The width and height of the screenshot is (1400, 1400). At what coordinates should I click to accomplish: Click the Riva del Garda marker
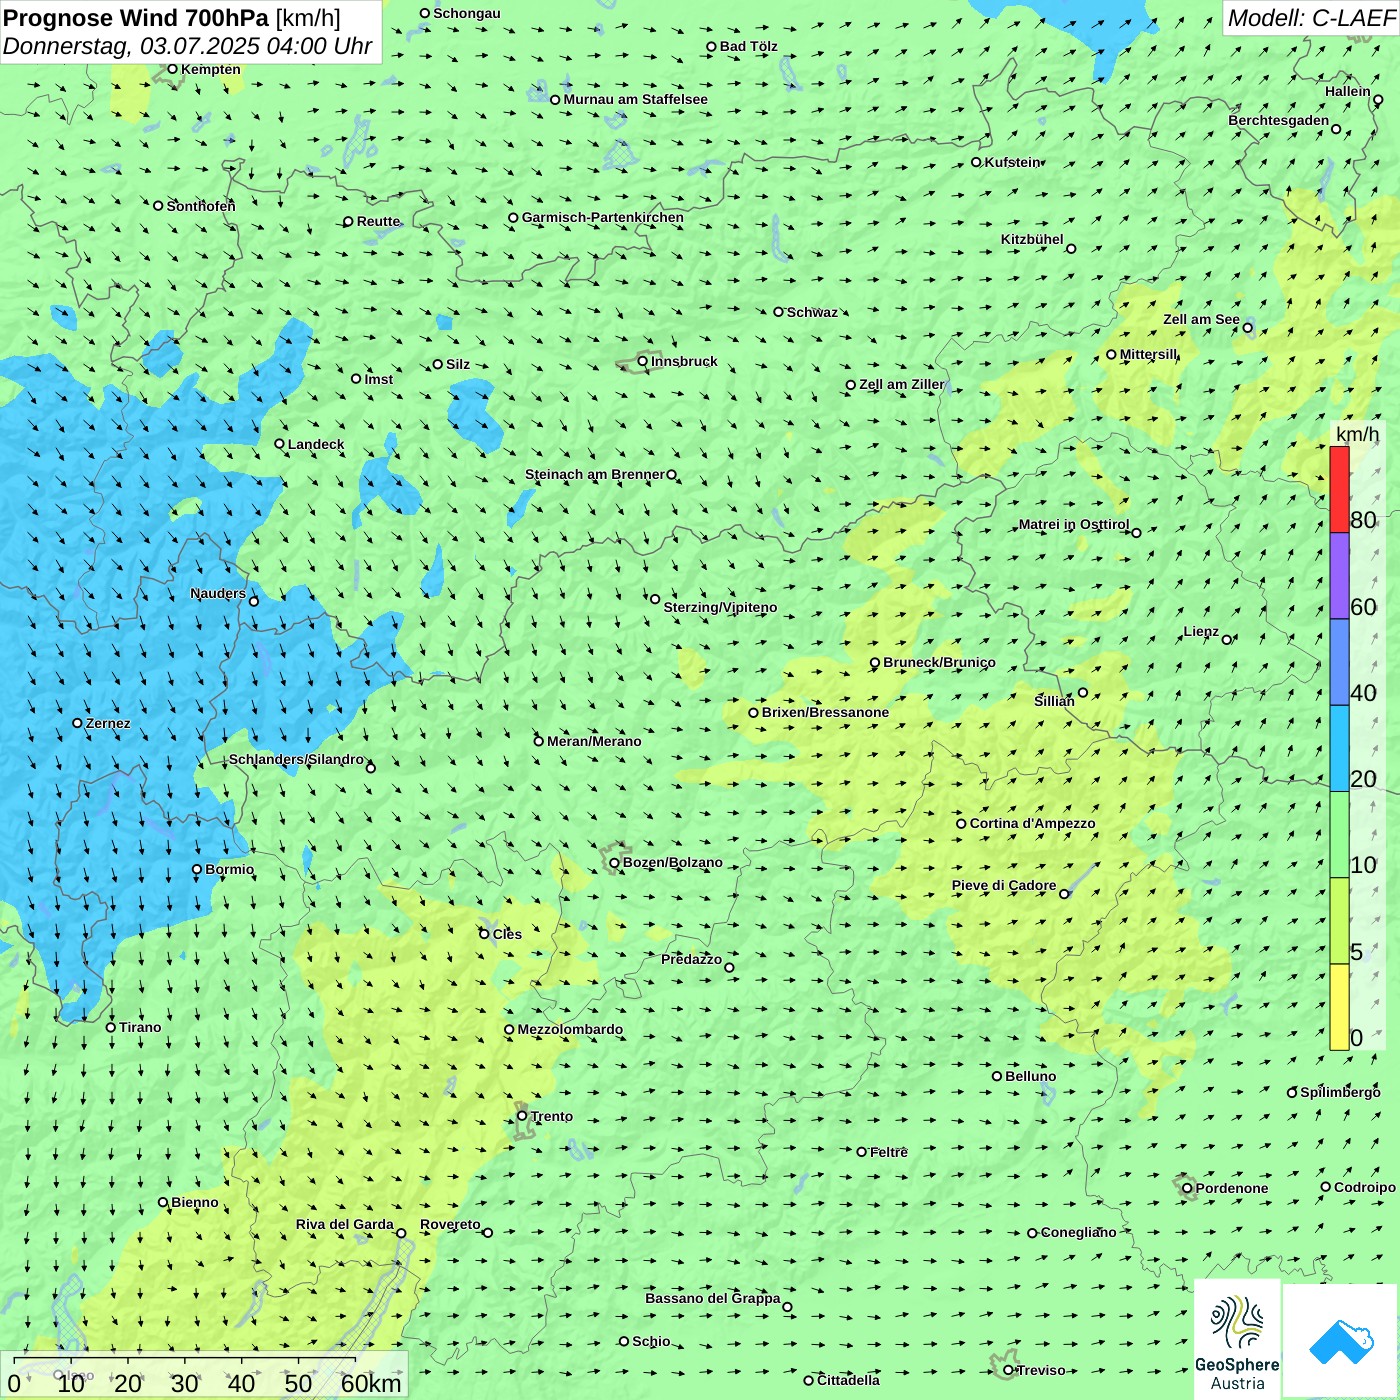click(402, 1234)
